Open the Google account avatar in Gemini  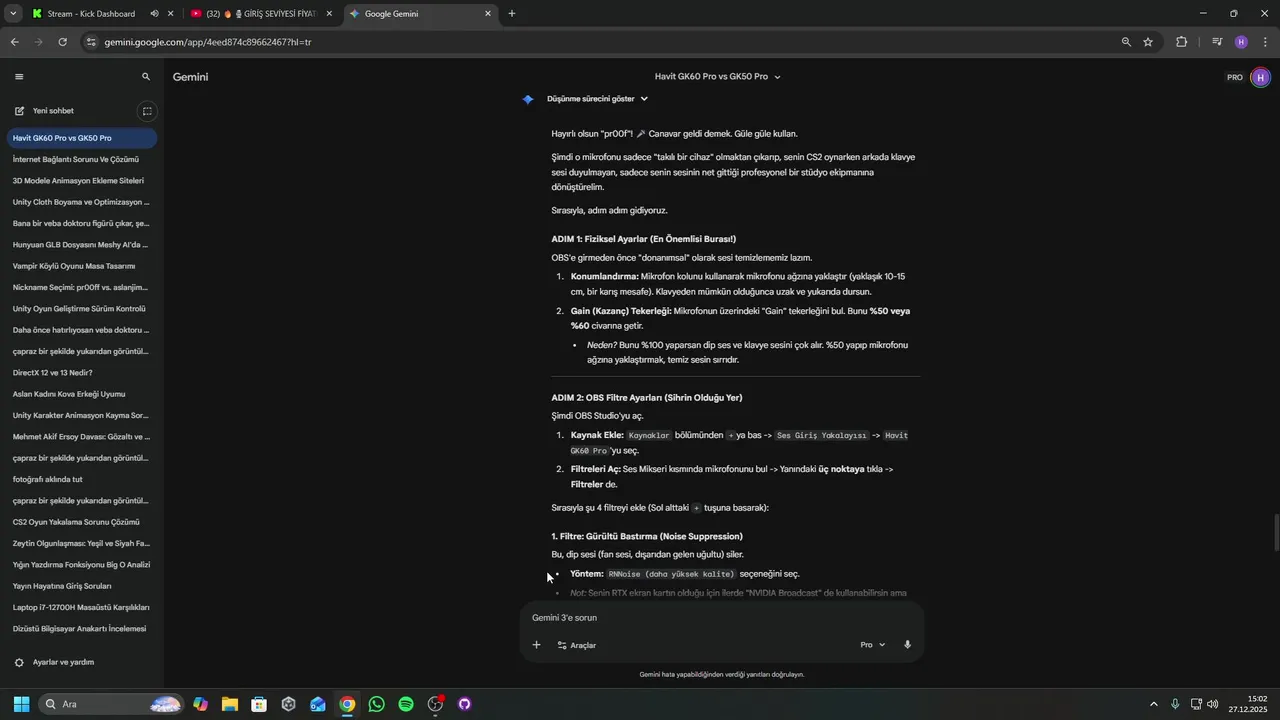1260,77
